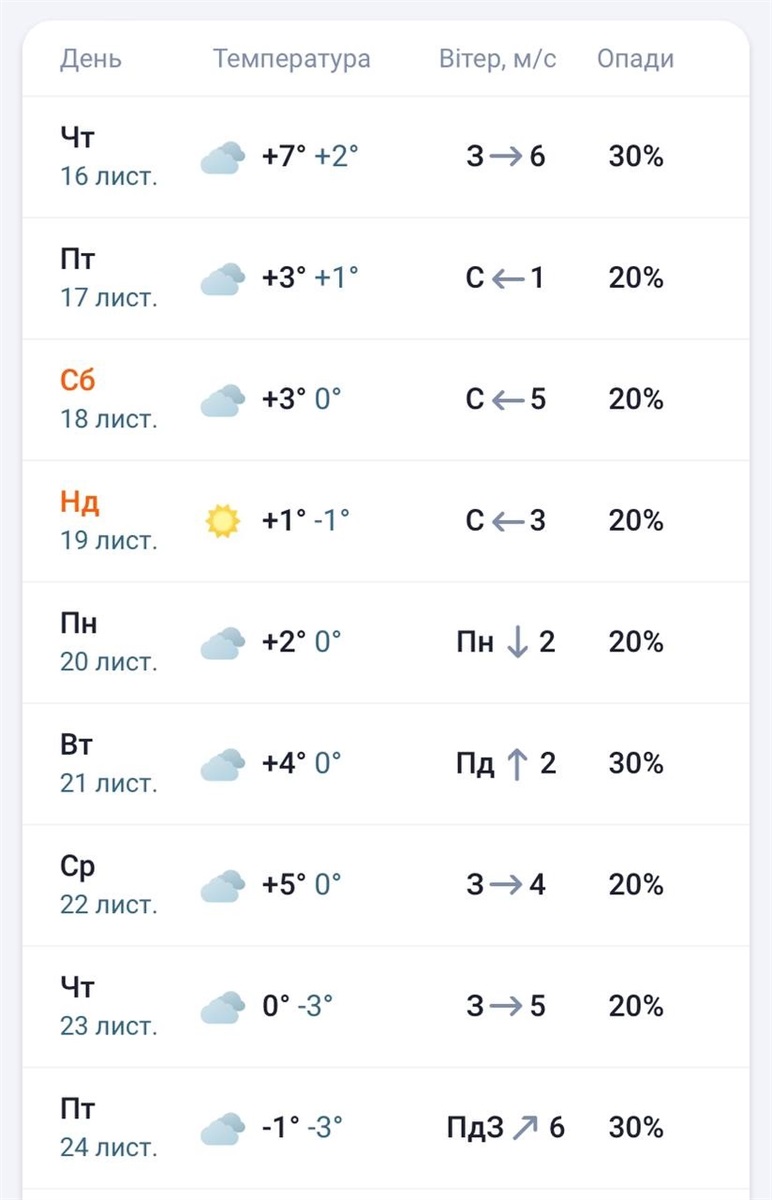Click the up wind arrow on Вт 21 лист.

(x=517, y=764)
